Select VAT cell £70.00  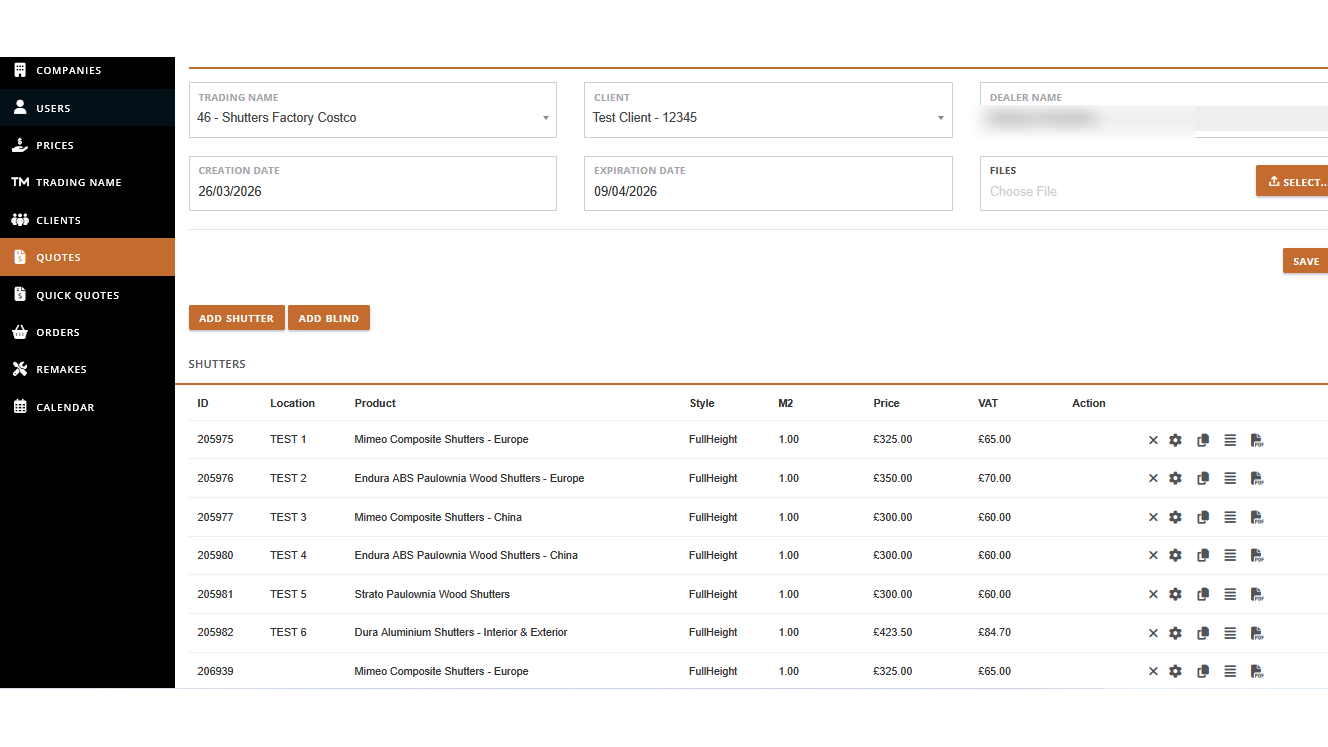coord(994,479)
